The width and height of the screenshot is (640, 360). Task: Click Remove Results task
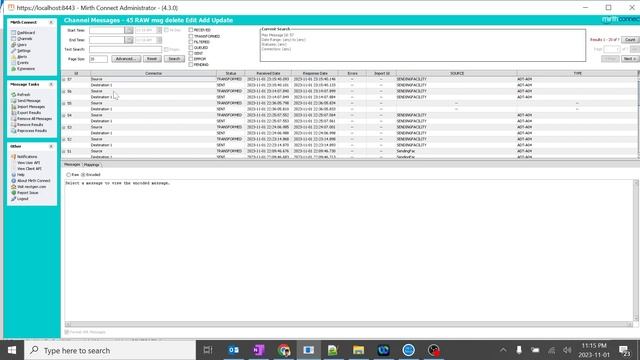30,124
